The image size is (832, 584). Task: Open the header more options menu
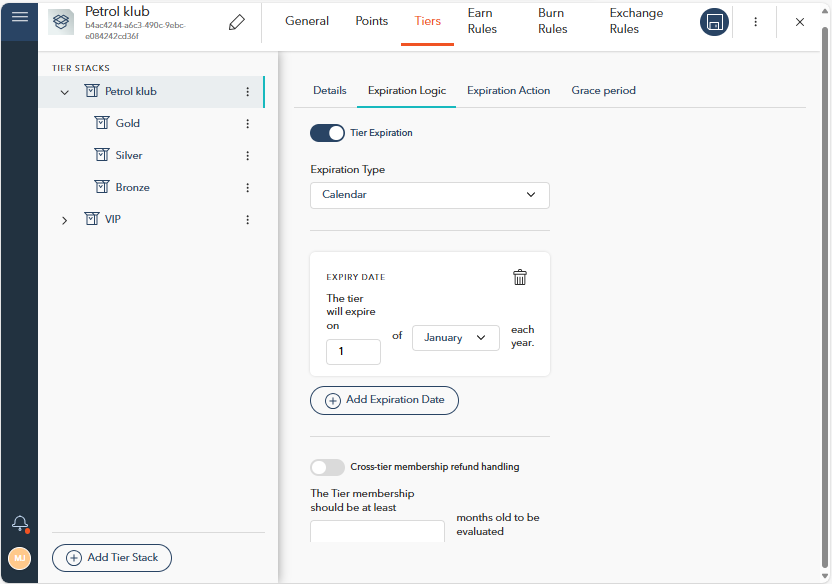click(756, 22)
